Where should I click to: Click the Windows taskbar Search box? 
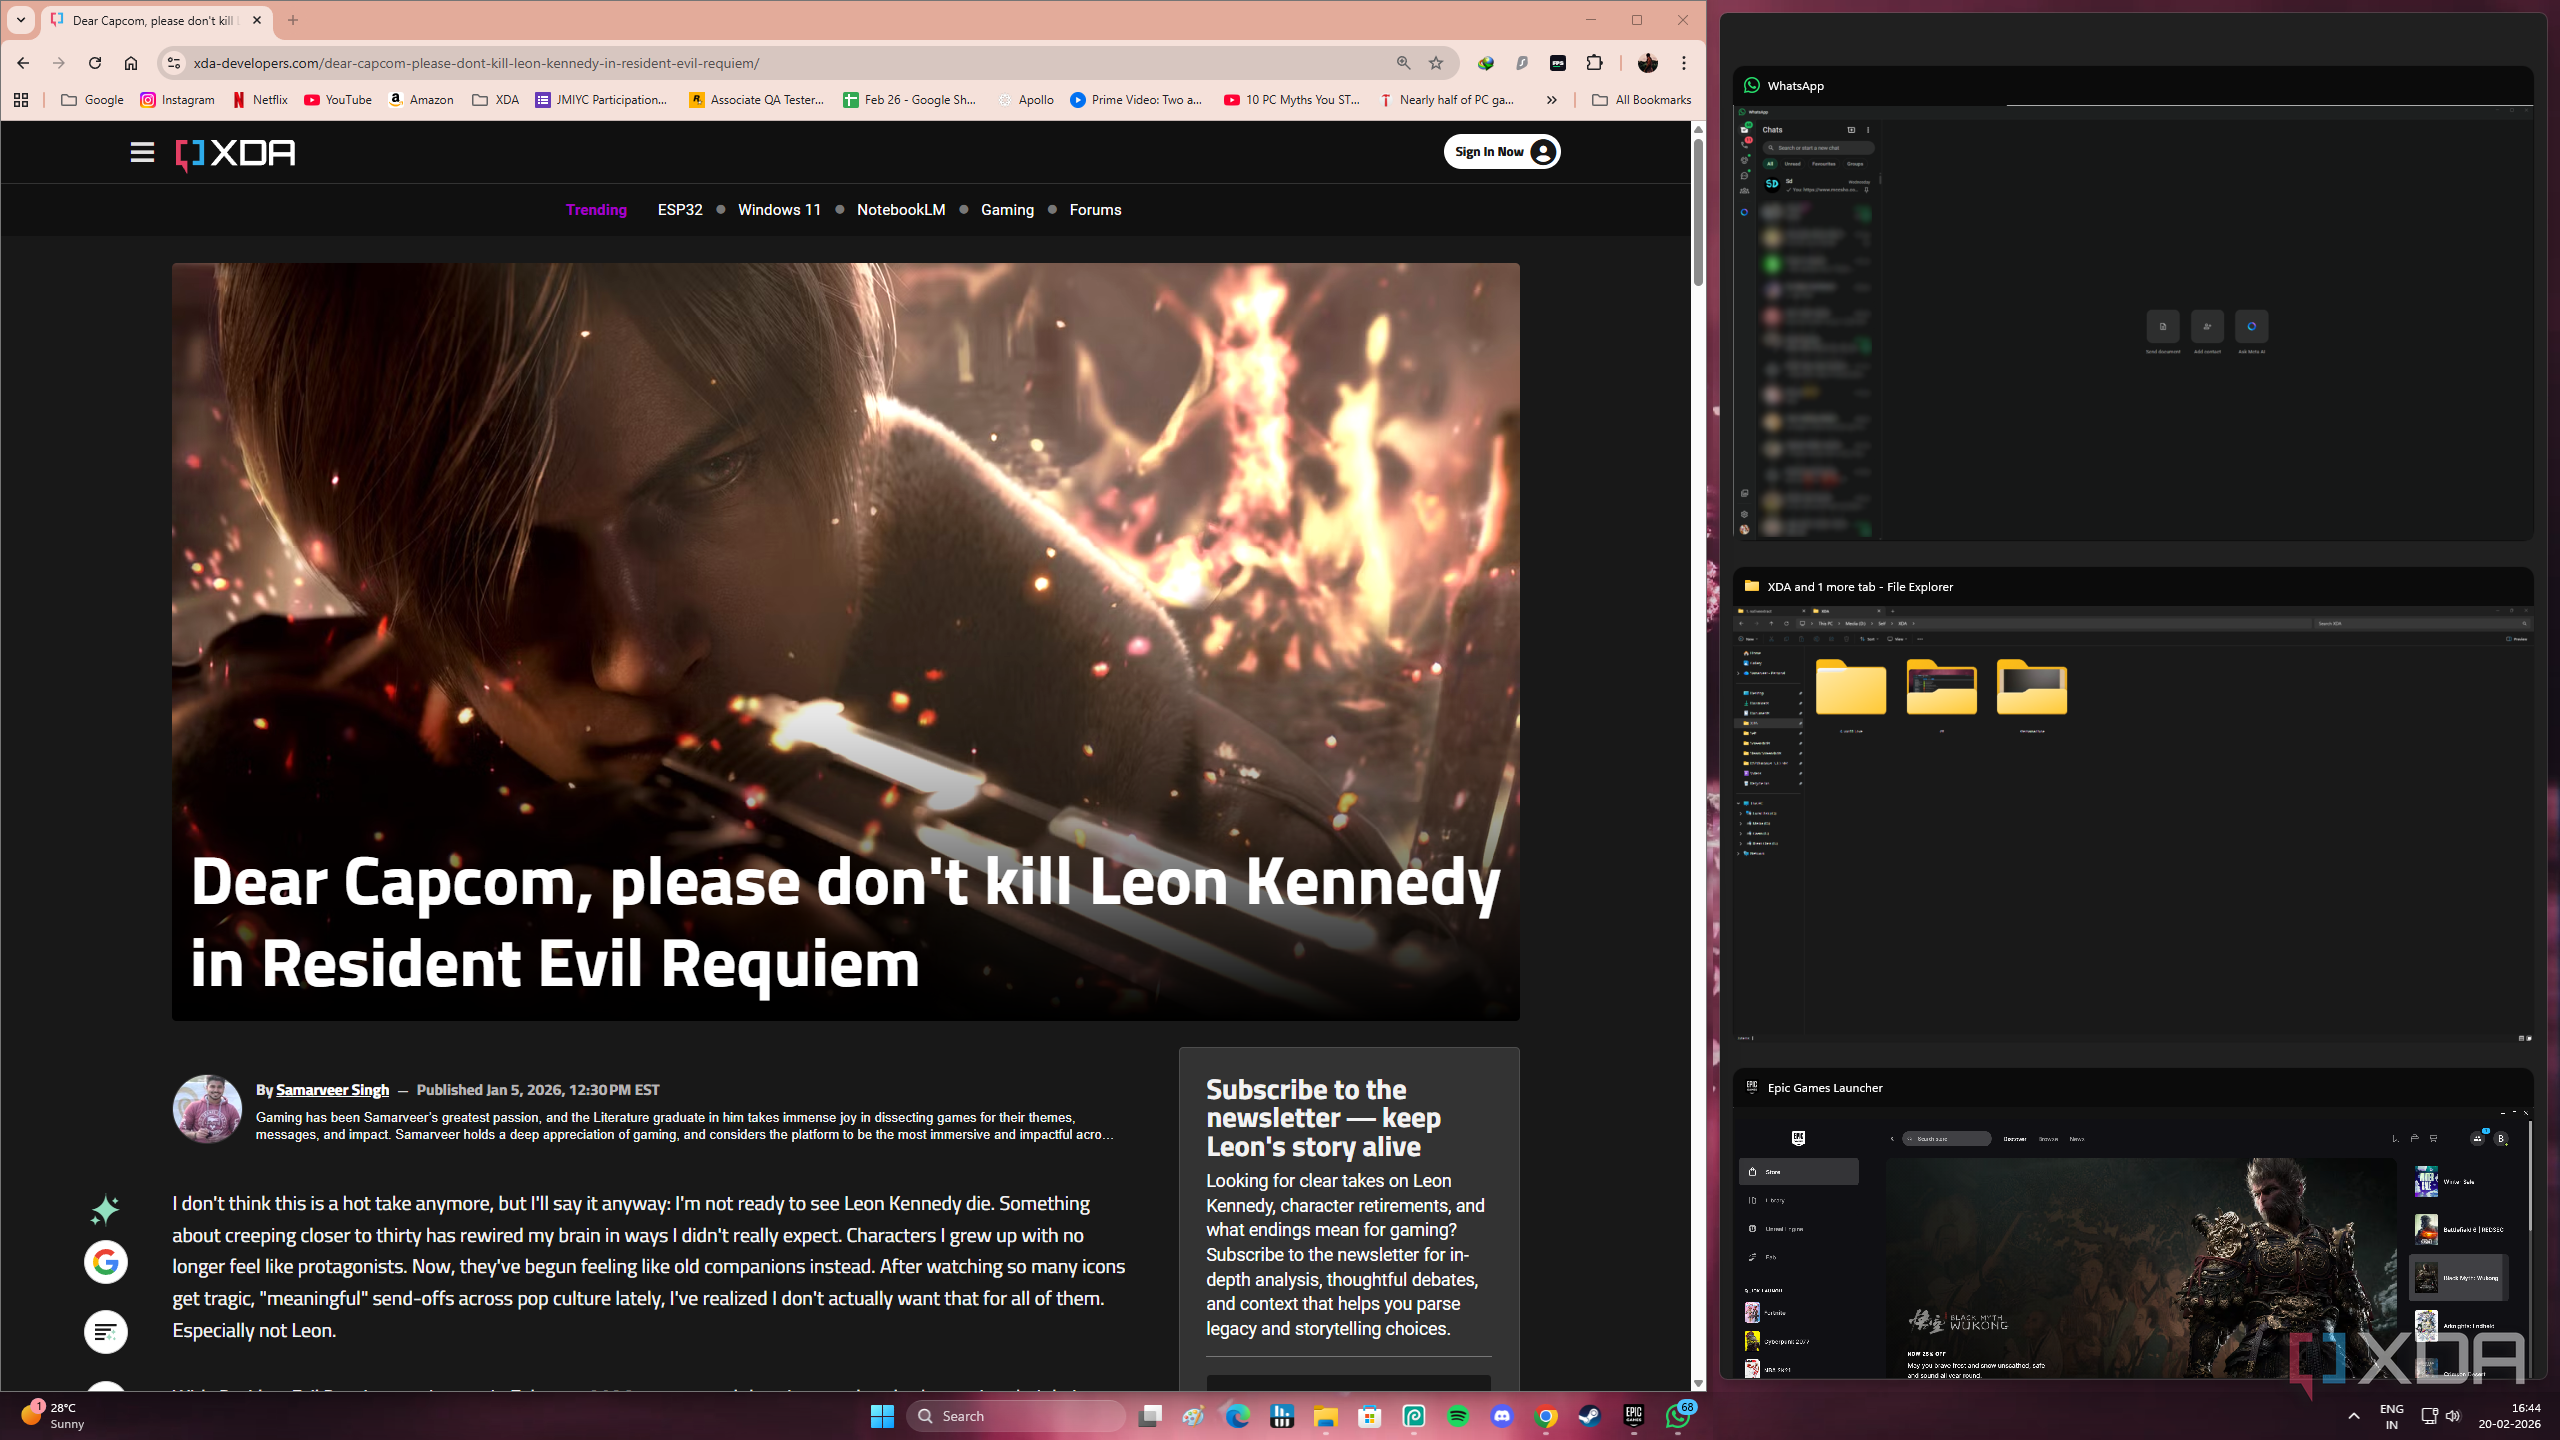coord(1016,1416)
